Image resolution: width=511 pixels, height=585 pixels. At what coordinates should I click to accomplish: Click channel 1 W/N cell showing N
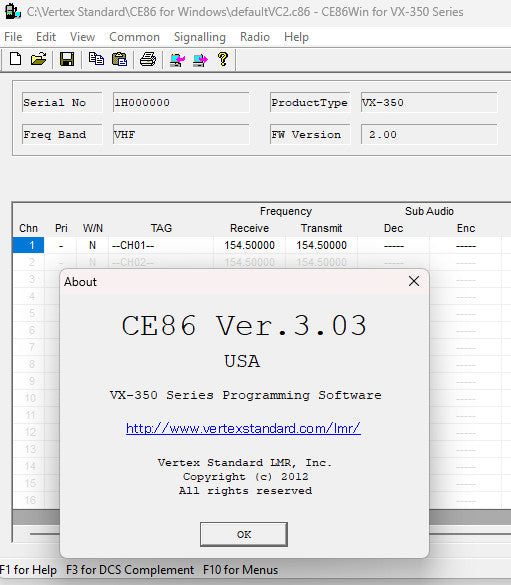[92, 245]
